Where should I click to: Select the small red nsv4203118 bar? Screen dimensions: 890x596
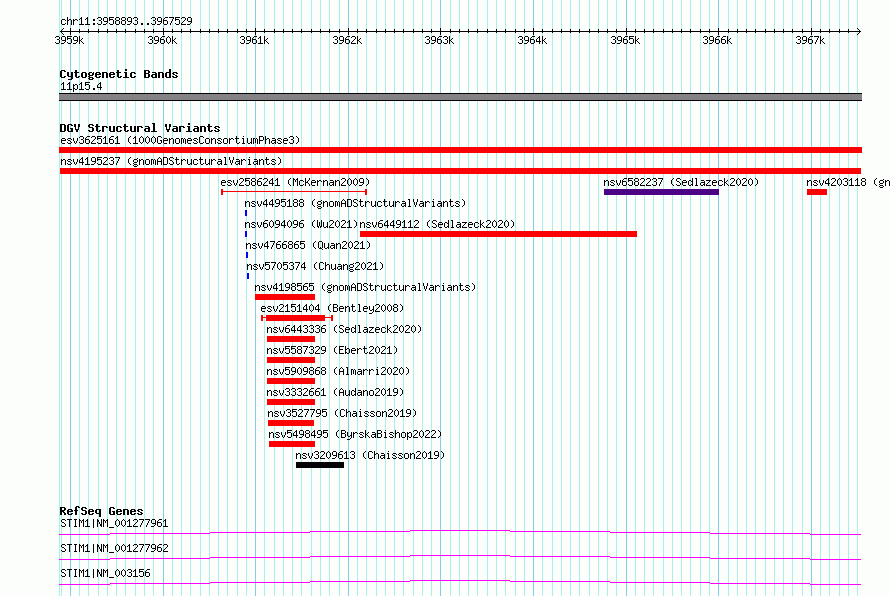pyautogui.click(x=817, y=192)
